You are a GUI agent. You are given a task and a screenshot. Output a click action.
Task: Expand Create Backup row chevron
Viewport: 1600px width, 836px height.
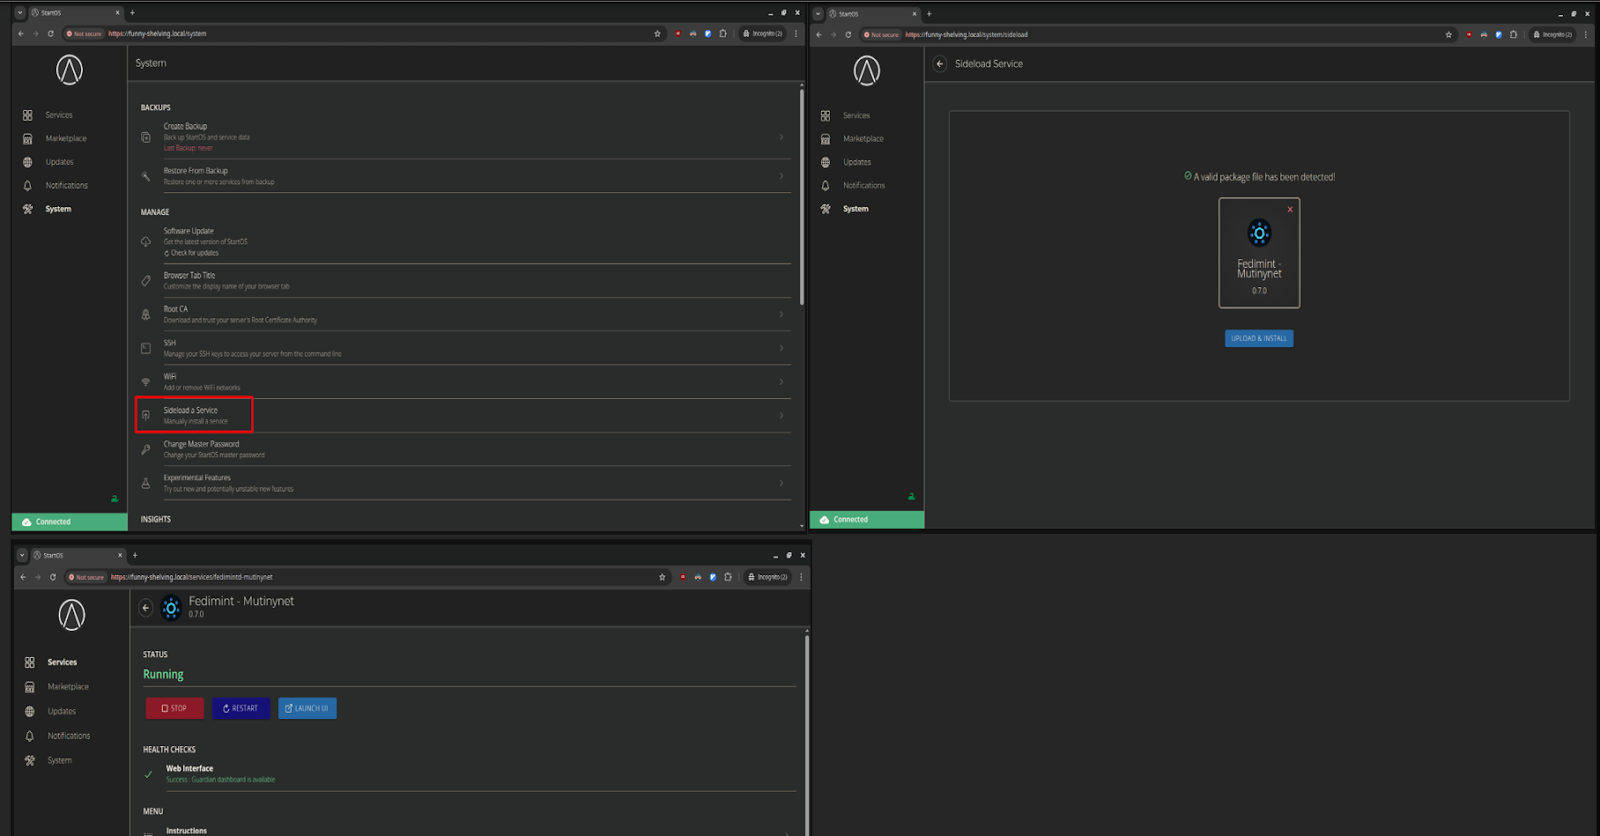point(781,137)
